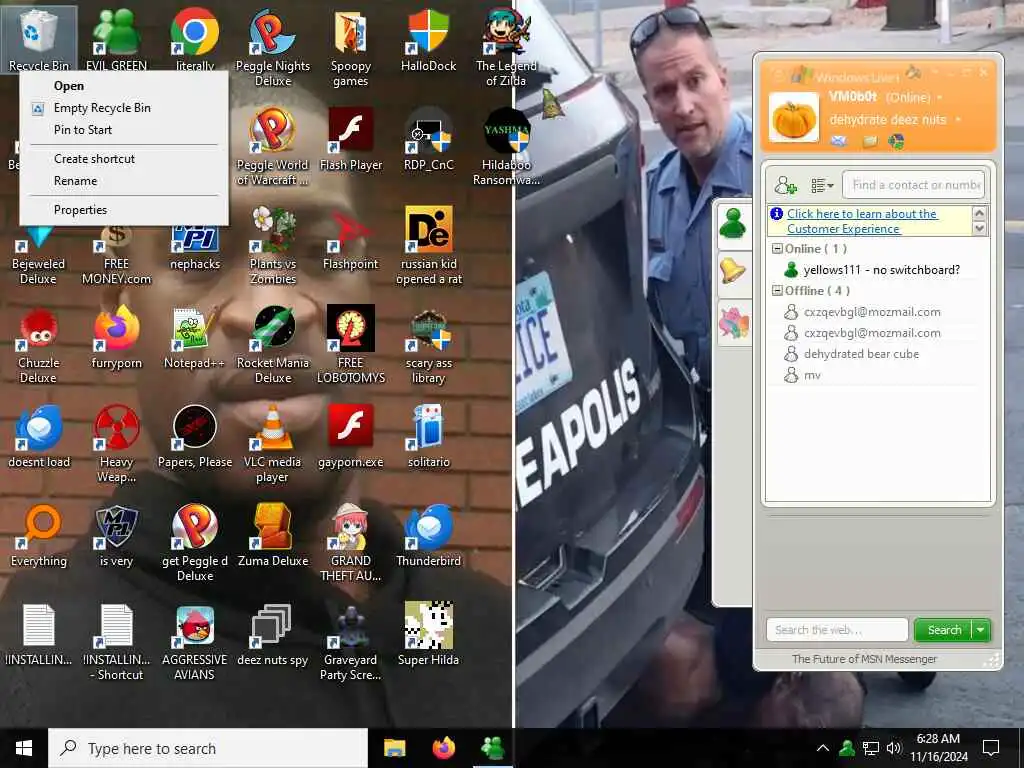The width and height of the screenshot is (1024, 768).
Task: Open Firefox from the taskbar
Action: pyautogui.click(x=444, y=748)
